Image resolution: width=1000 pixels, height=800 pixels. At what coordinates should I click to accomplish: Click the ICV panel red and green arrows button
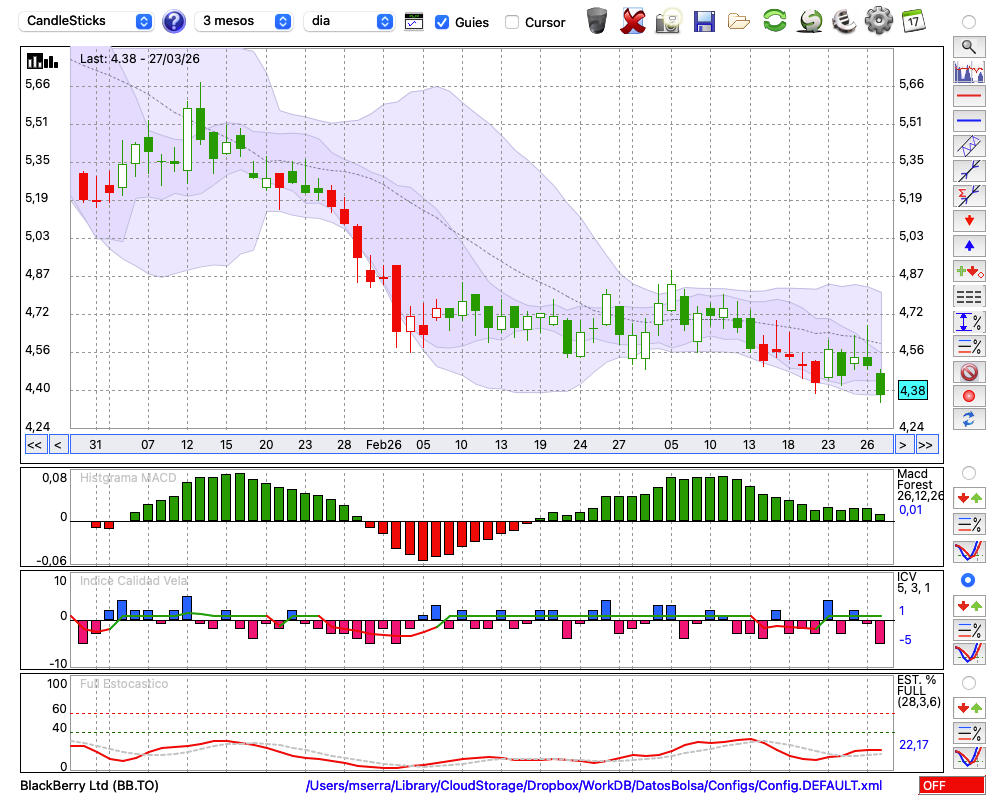969,605
